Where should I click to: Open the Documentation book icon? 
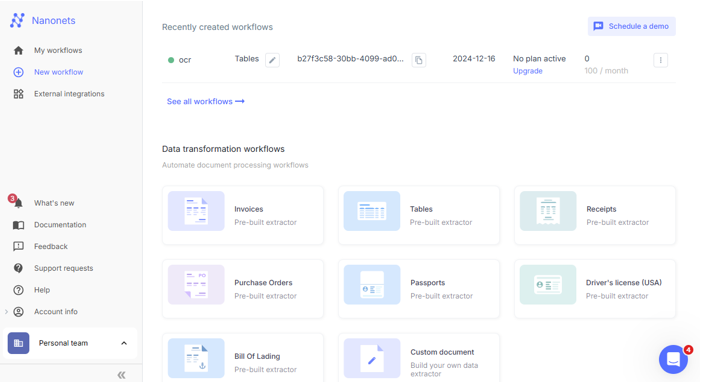18,225
